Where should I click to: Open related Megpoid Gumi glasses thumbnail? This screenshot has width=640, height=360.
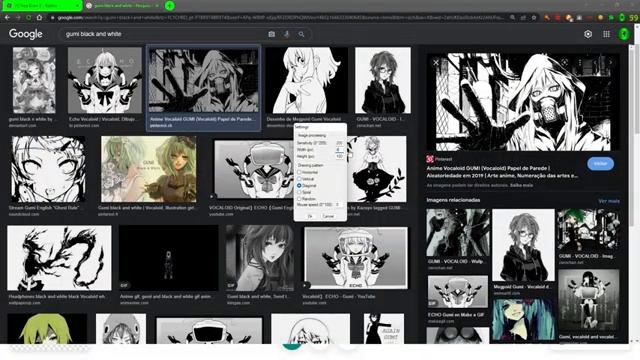click(523, 245)
